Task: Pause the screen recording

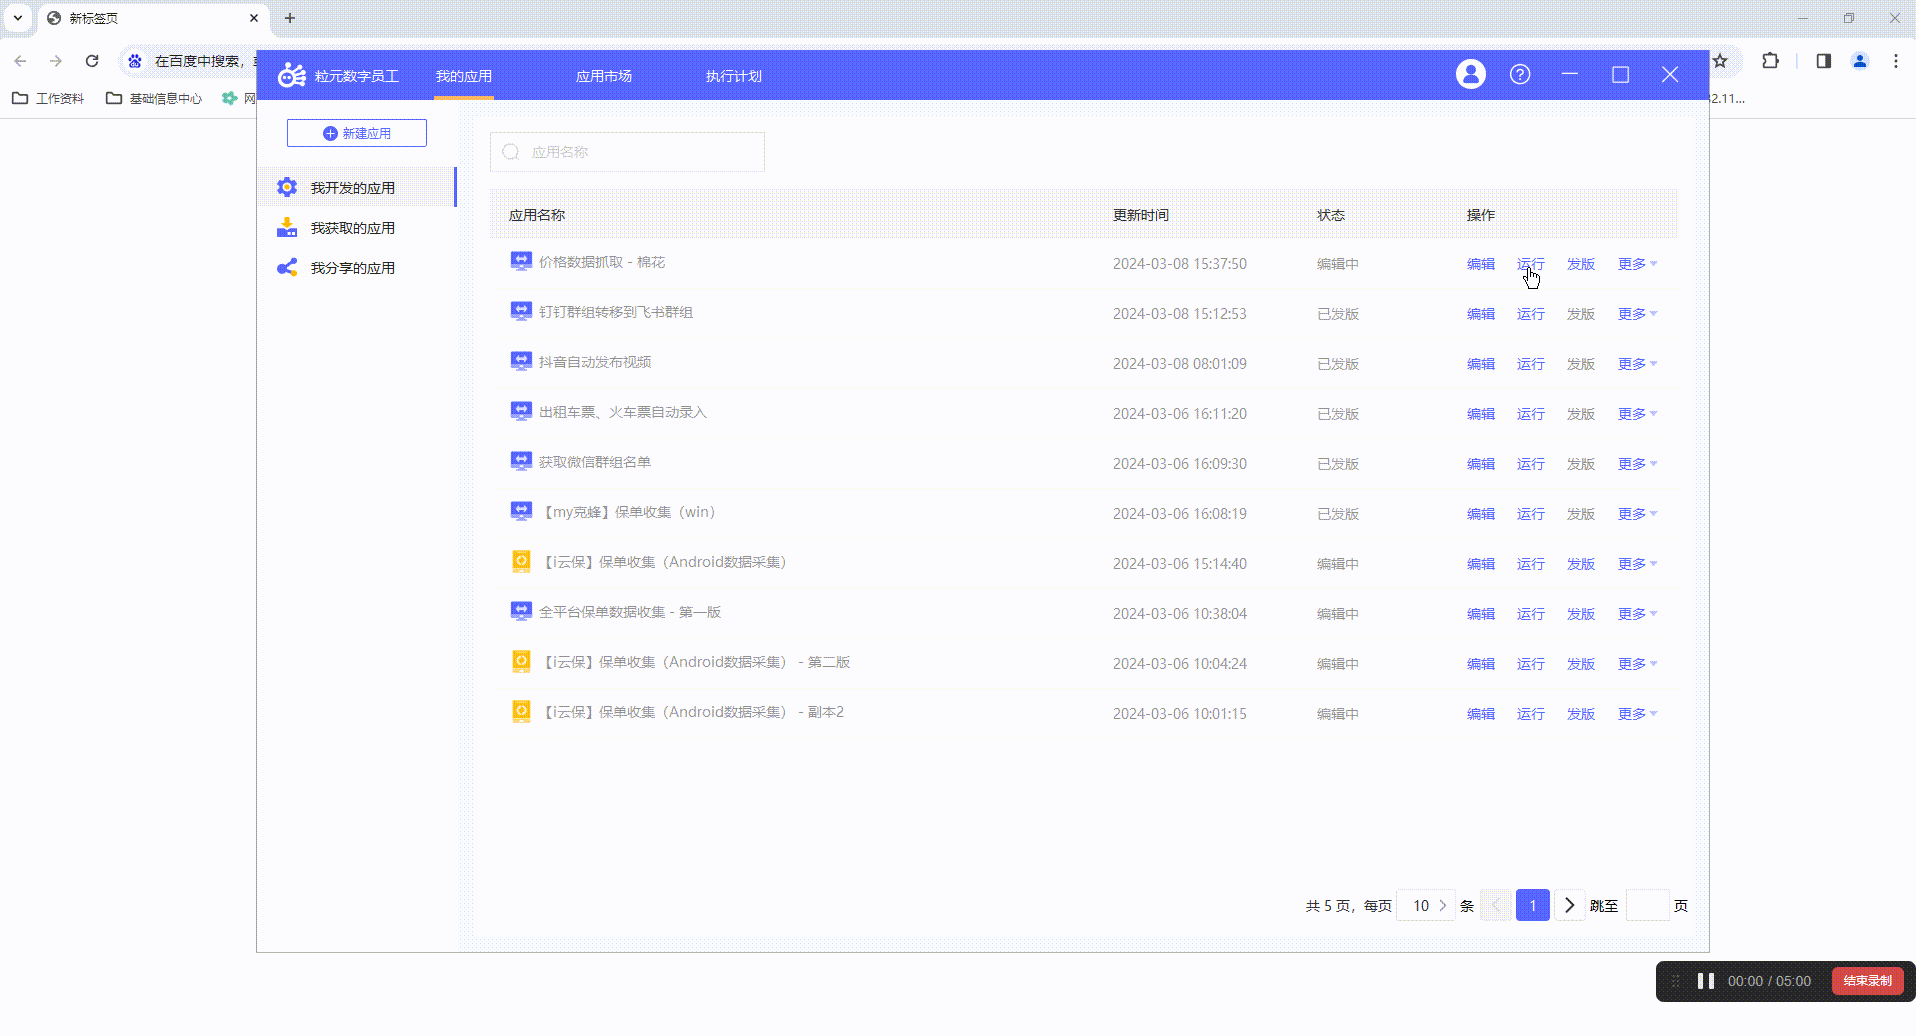Action: click(x=1706, y=981)
